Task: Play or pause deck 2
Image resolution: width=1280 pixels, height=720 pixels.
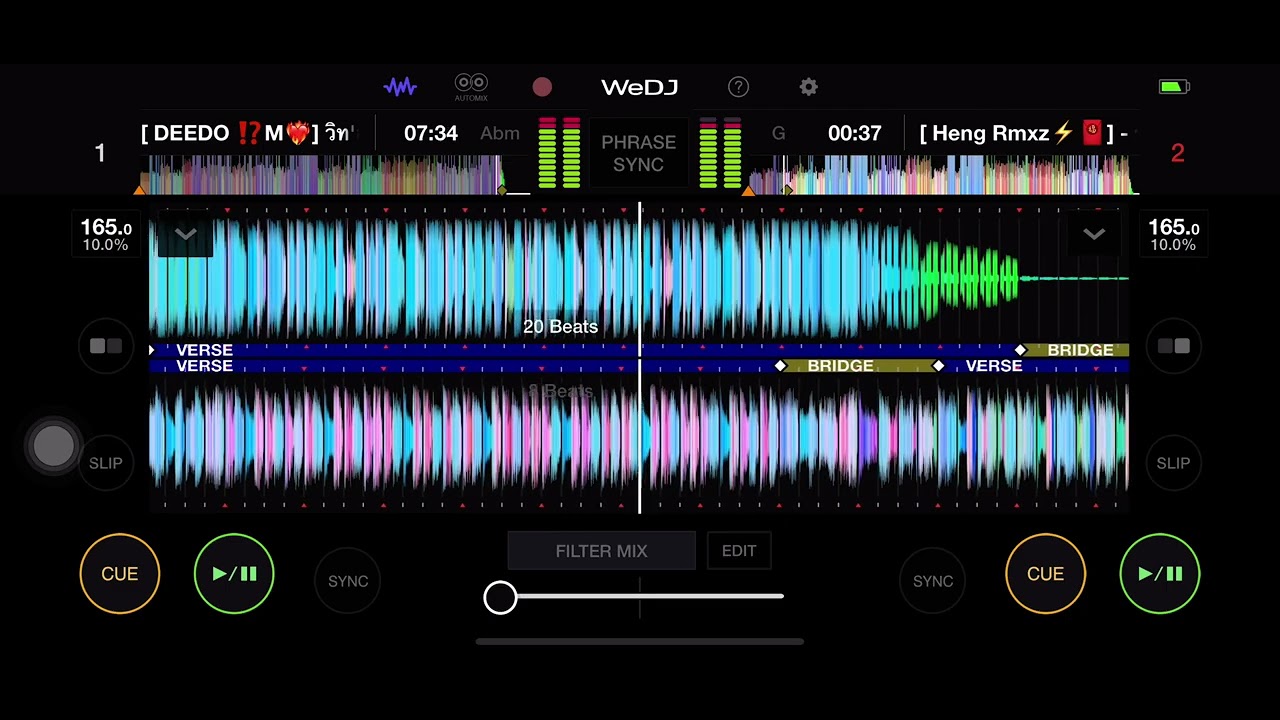Action: [x=1160, y=574]
